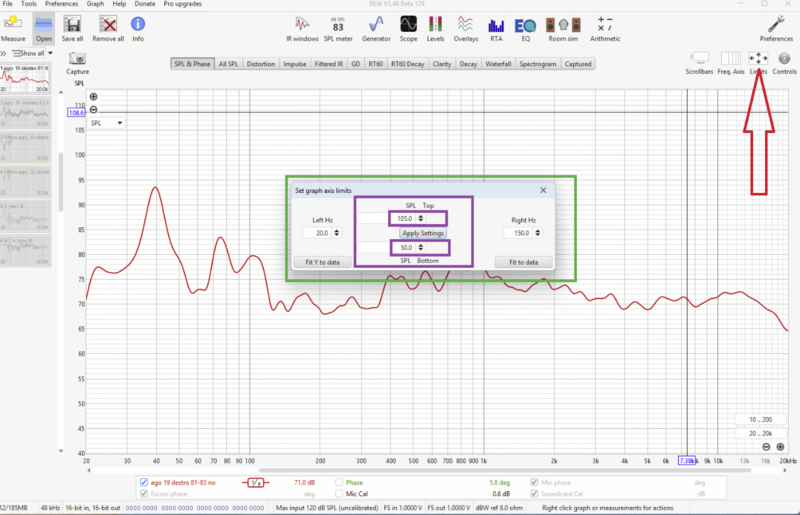800x515 pixels.
Task: Select first measurement thumbnail ago 19 destro
Action: [x=25, y=79]
